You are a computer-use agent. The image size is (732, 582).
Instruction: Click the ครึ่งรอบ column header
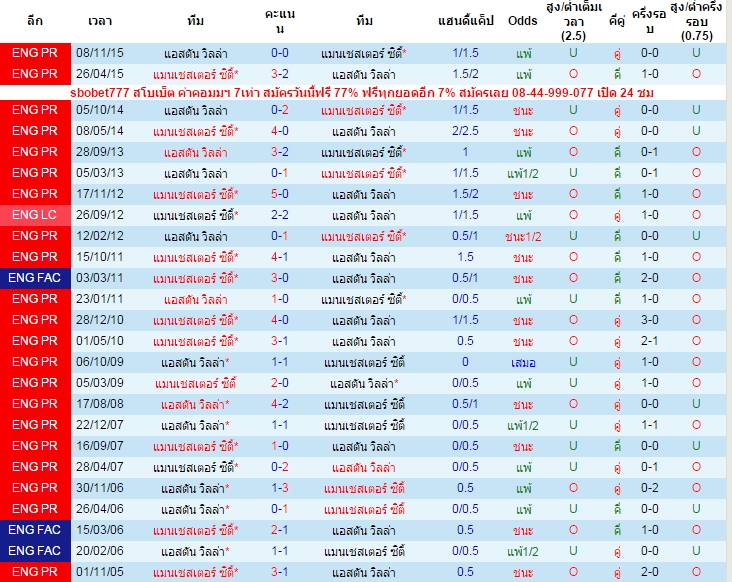pyautogui.click(x=649, y=21)
